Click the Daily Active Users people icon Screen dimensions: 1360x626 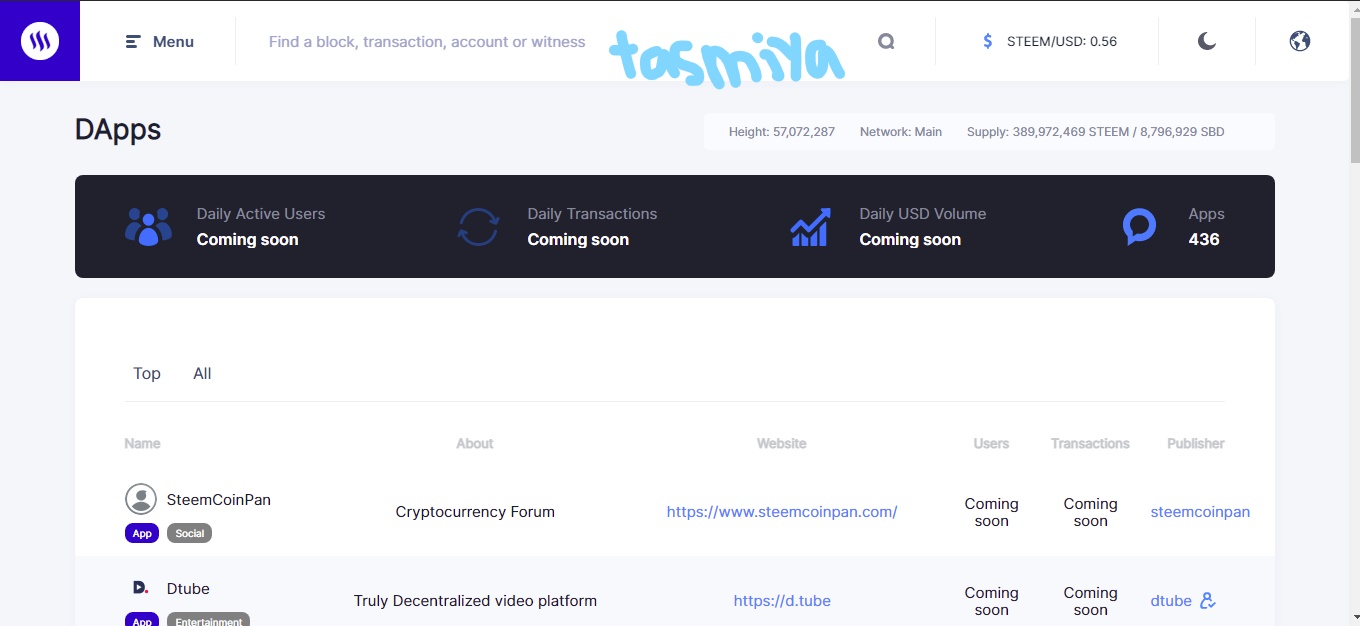(148, 227)
